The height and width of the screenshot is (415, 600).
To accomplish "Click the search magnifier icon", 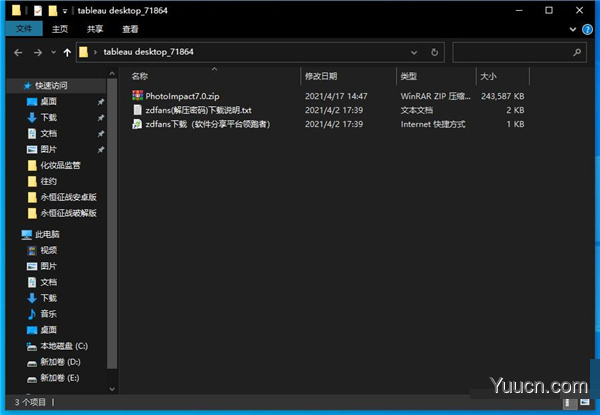I will [x=577, y=52].
